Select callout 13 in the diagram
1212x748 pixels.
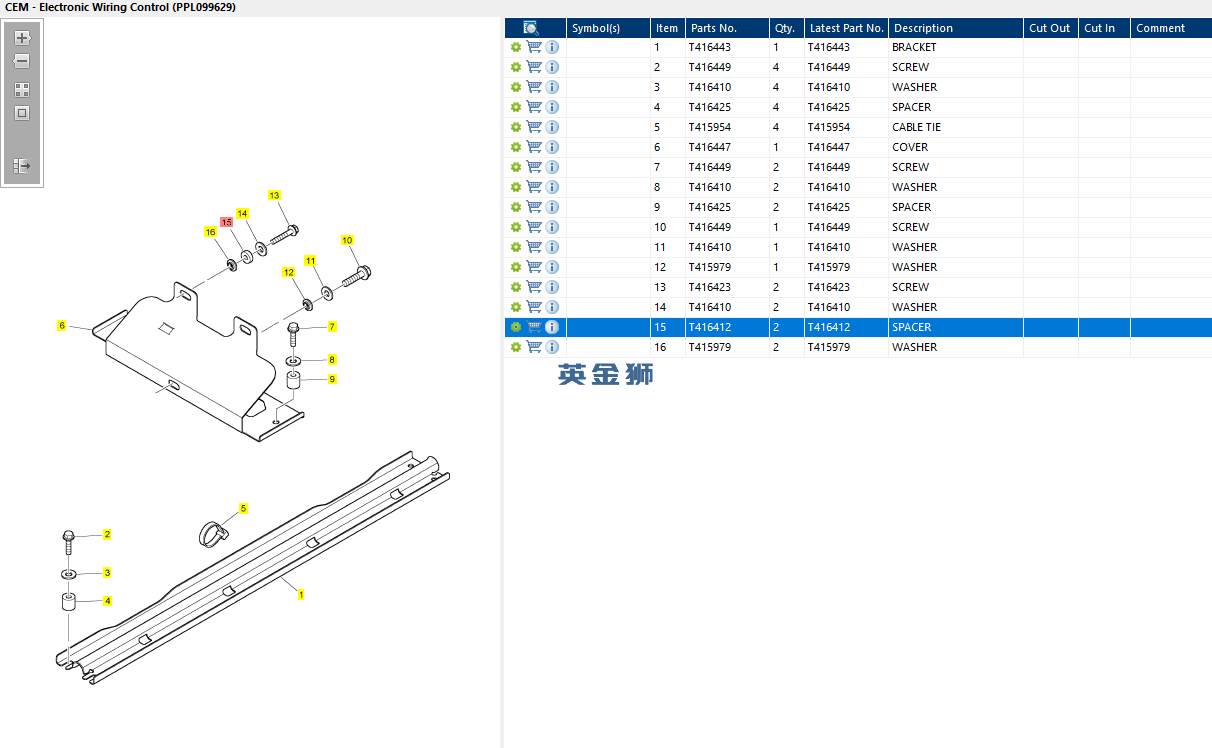point(274,195)
